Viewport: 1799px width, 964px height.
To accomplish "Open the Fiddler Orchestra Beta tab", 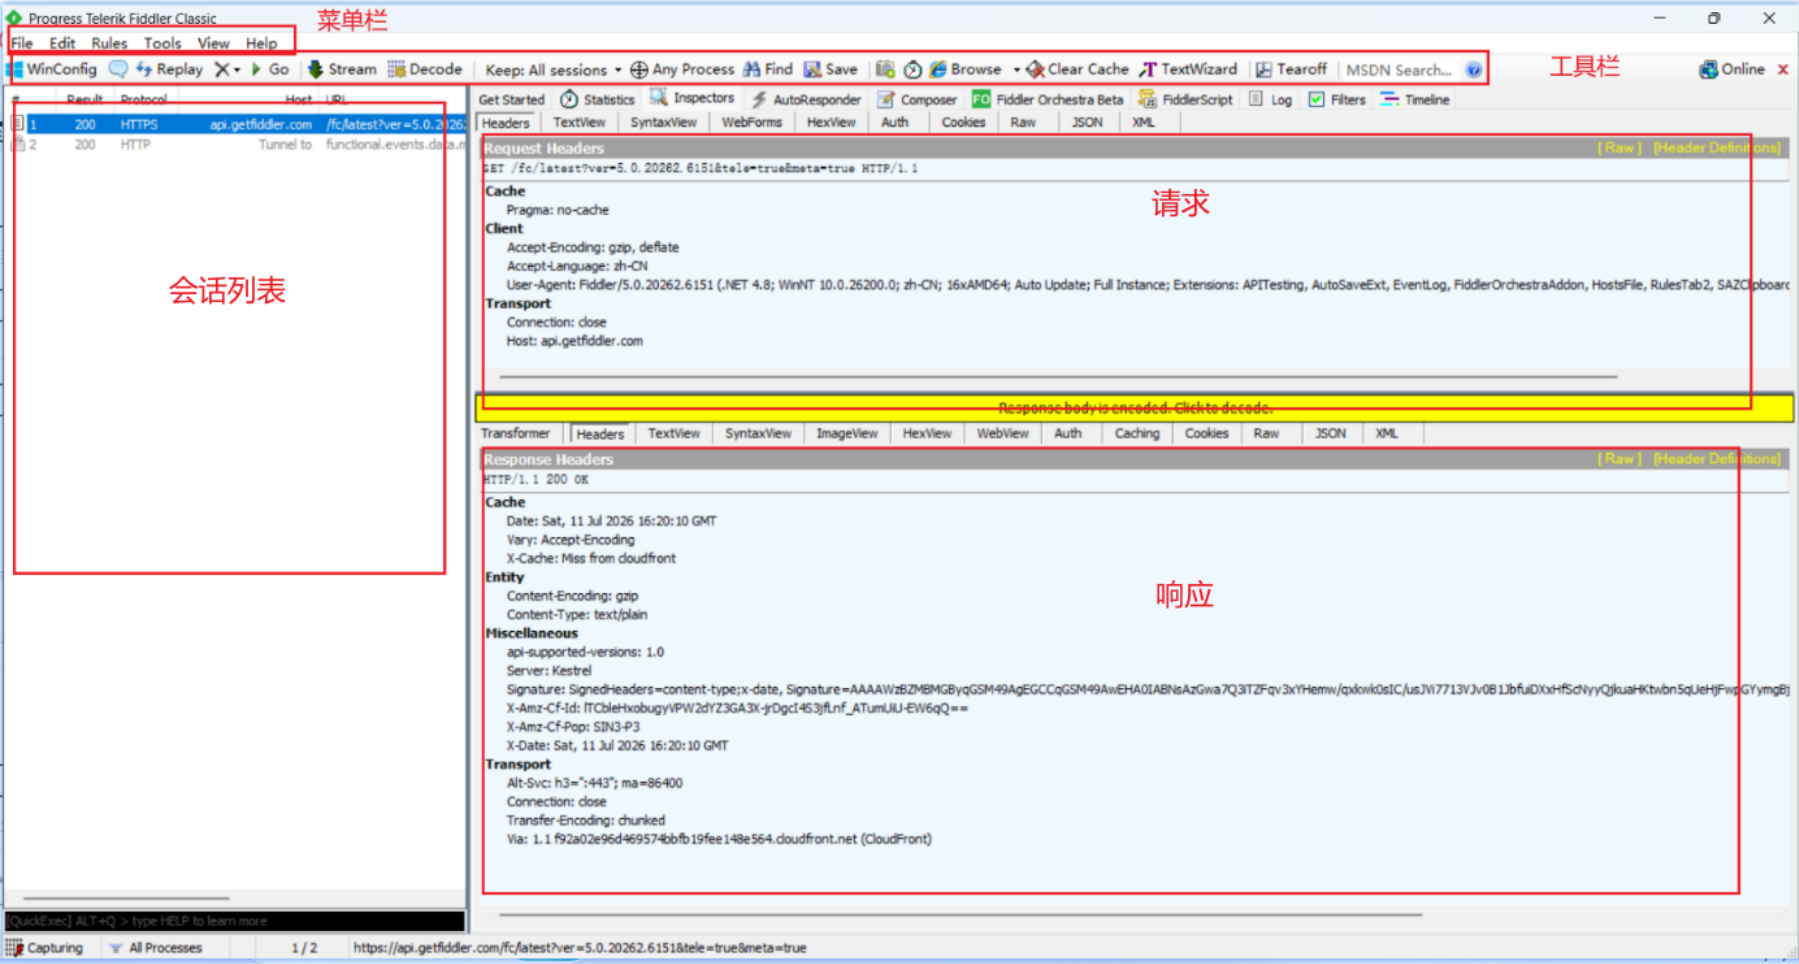I will 1048,99.
